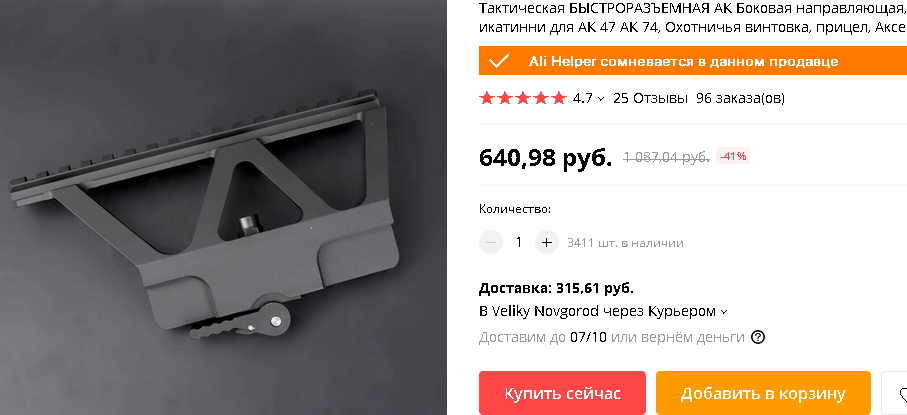Click the Ali Helper checkmark icon
907x415 pixels.
(x=499, y=61)
